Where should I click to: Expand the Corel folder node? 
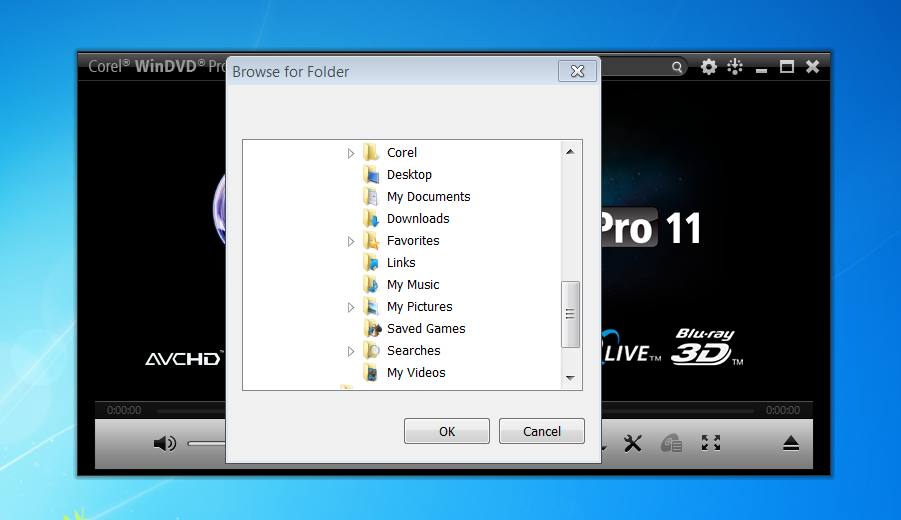(351, 153)
